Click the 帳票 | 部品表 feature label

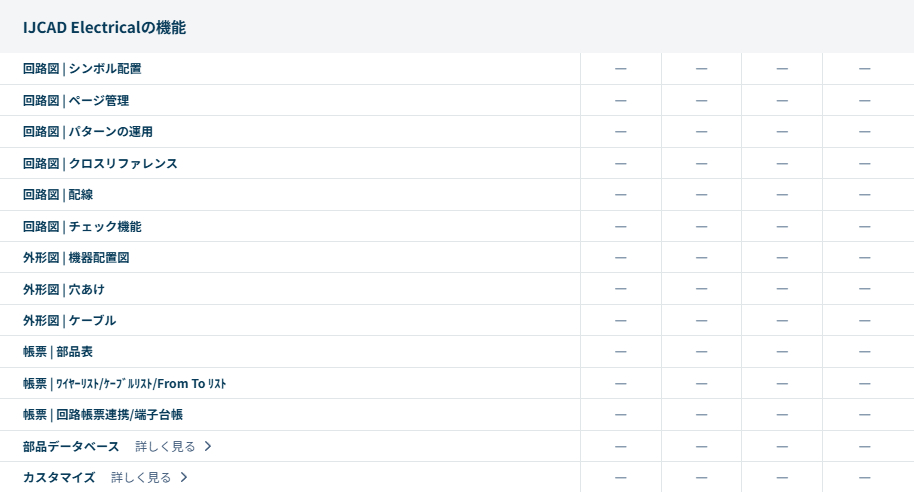click(x=58, y=352)
